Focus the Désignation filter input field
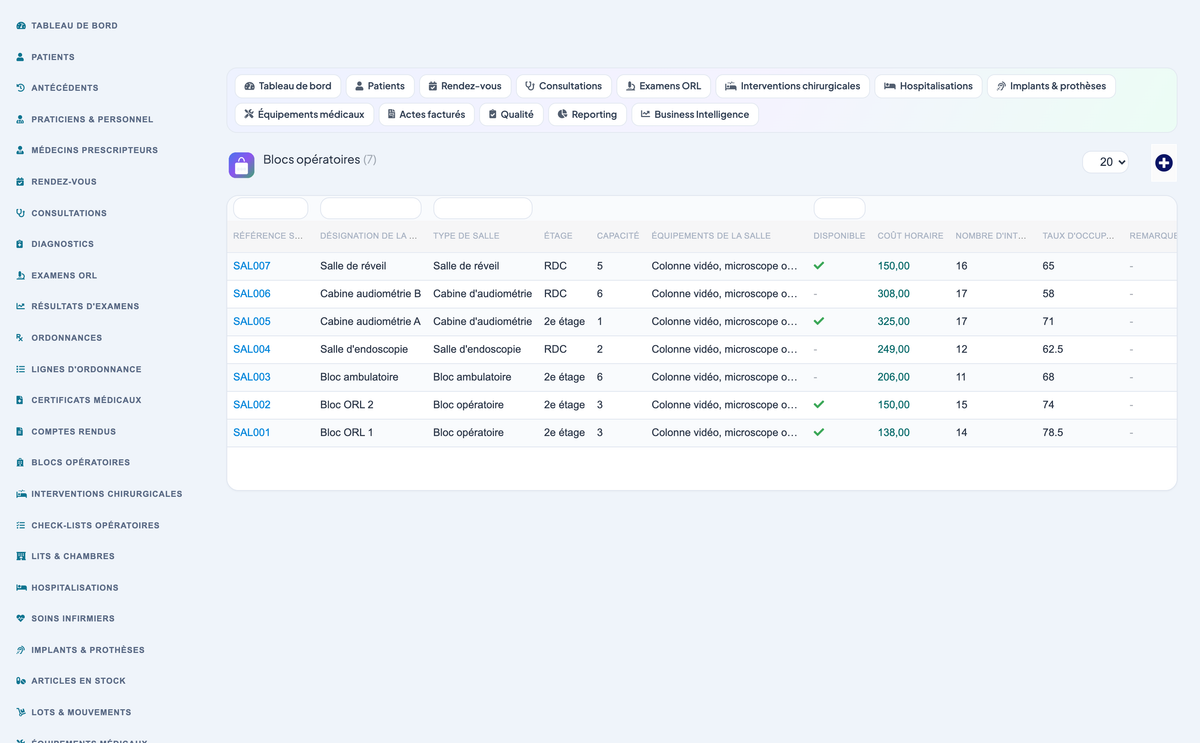The image size is (1200, 743). coord(371,208)
